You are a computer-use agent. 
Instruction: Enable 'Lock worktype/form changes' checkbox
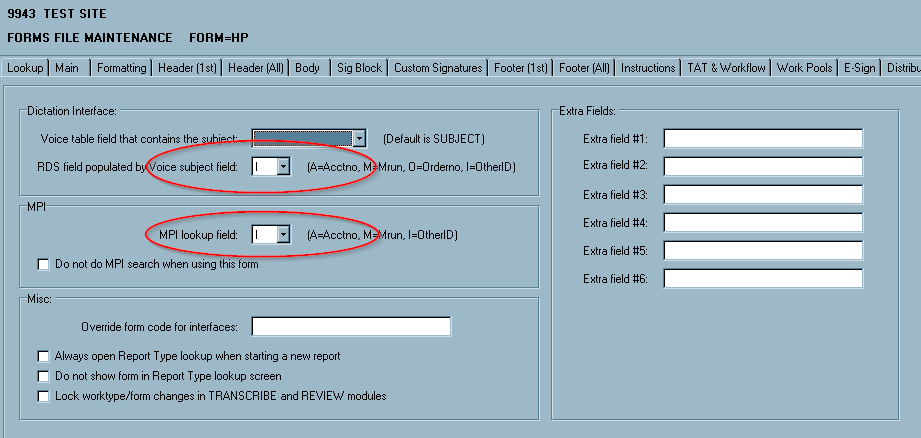43,396
